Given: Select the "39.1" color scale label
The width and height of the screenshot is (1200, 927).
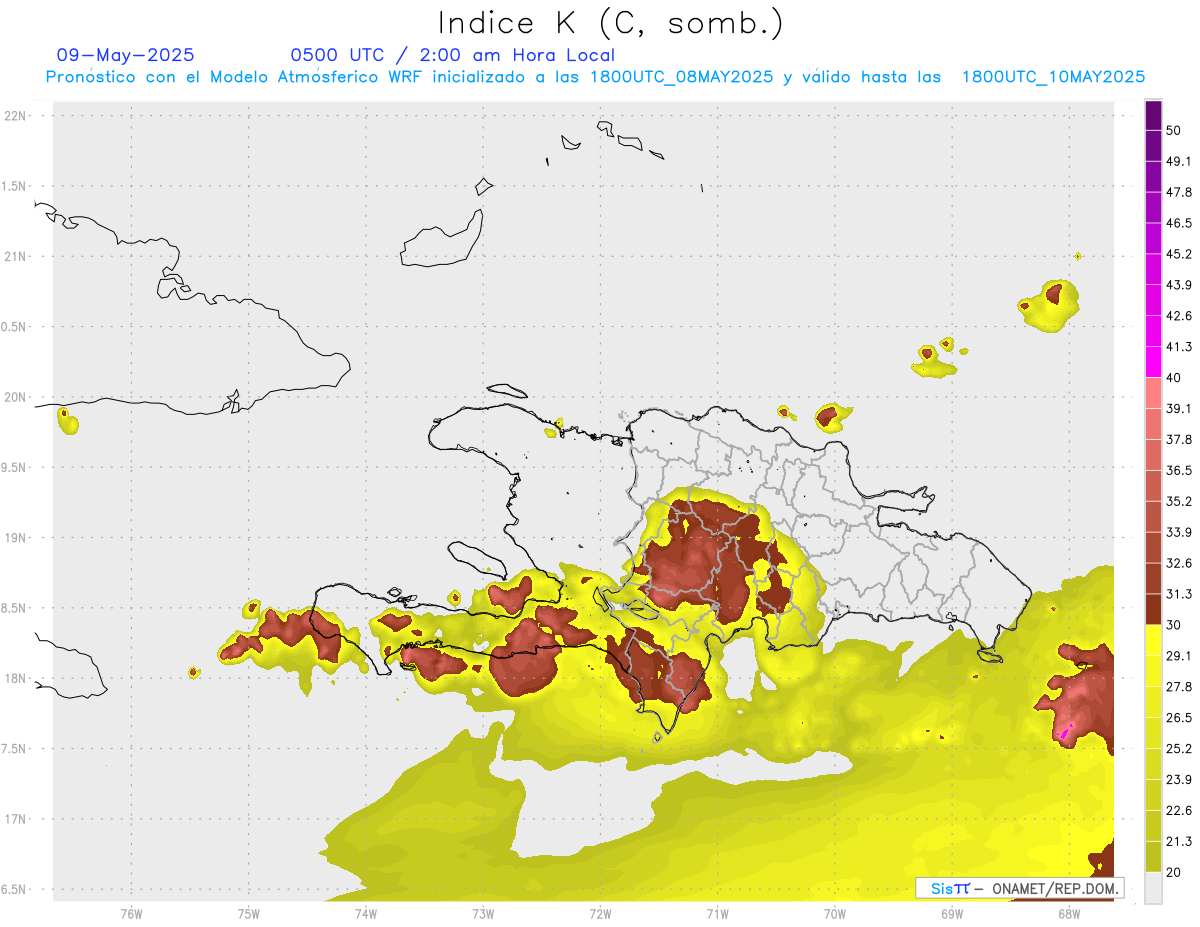Looking at the screenshot, I should (x=1178, y=409).
